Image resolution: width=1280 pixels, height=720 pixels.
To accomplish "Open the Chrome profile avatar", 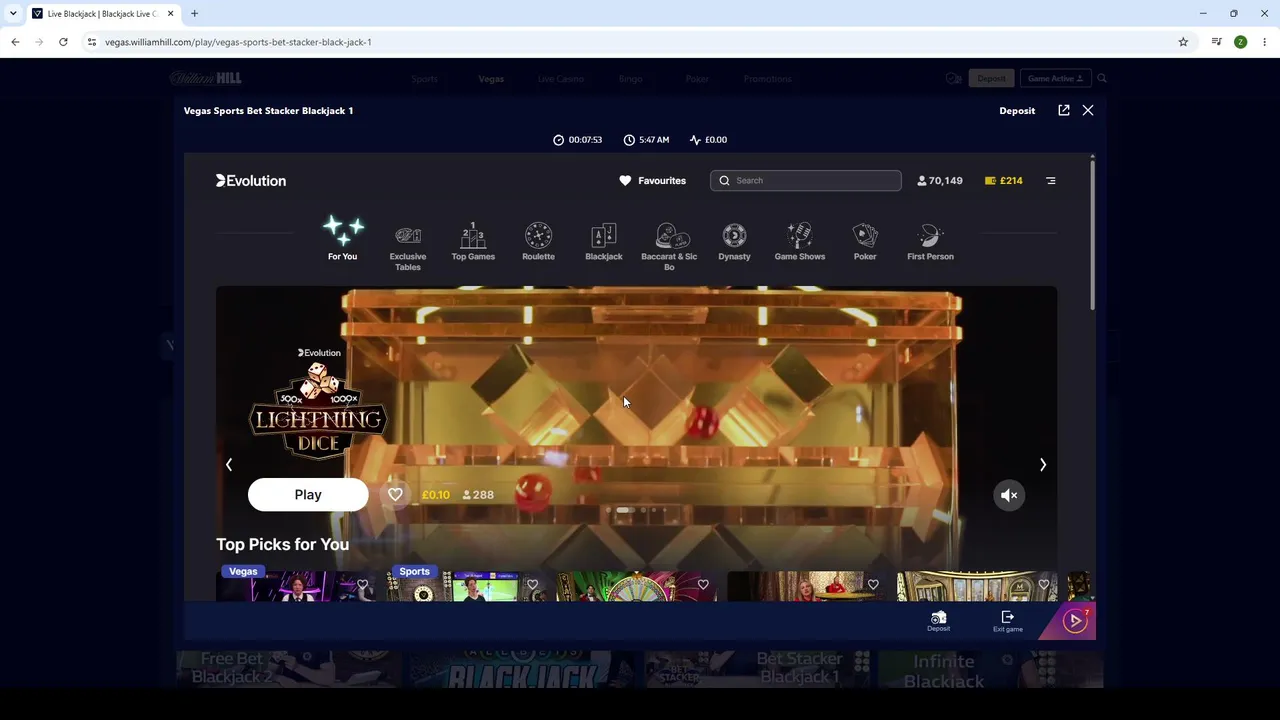I will (1240, 42).
